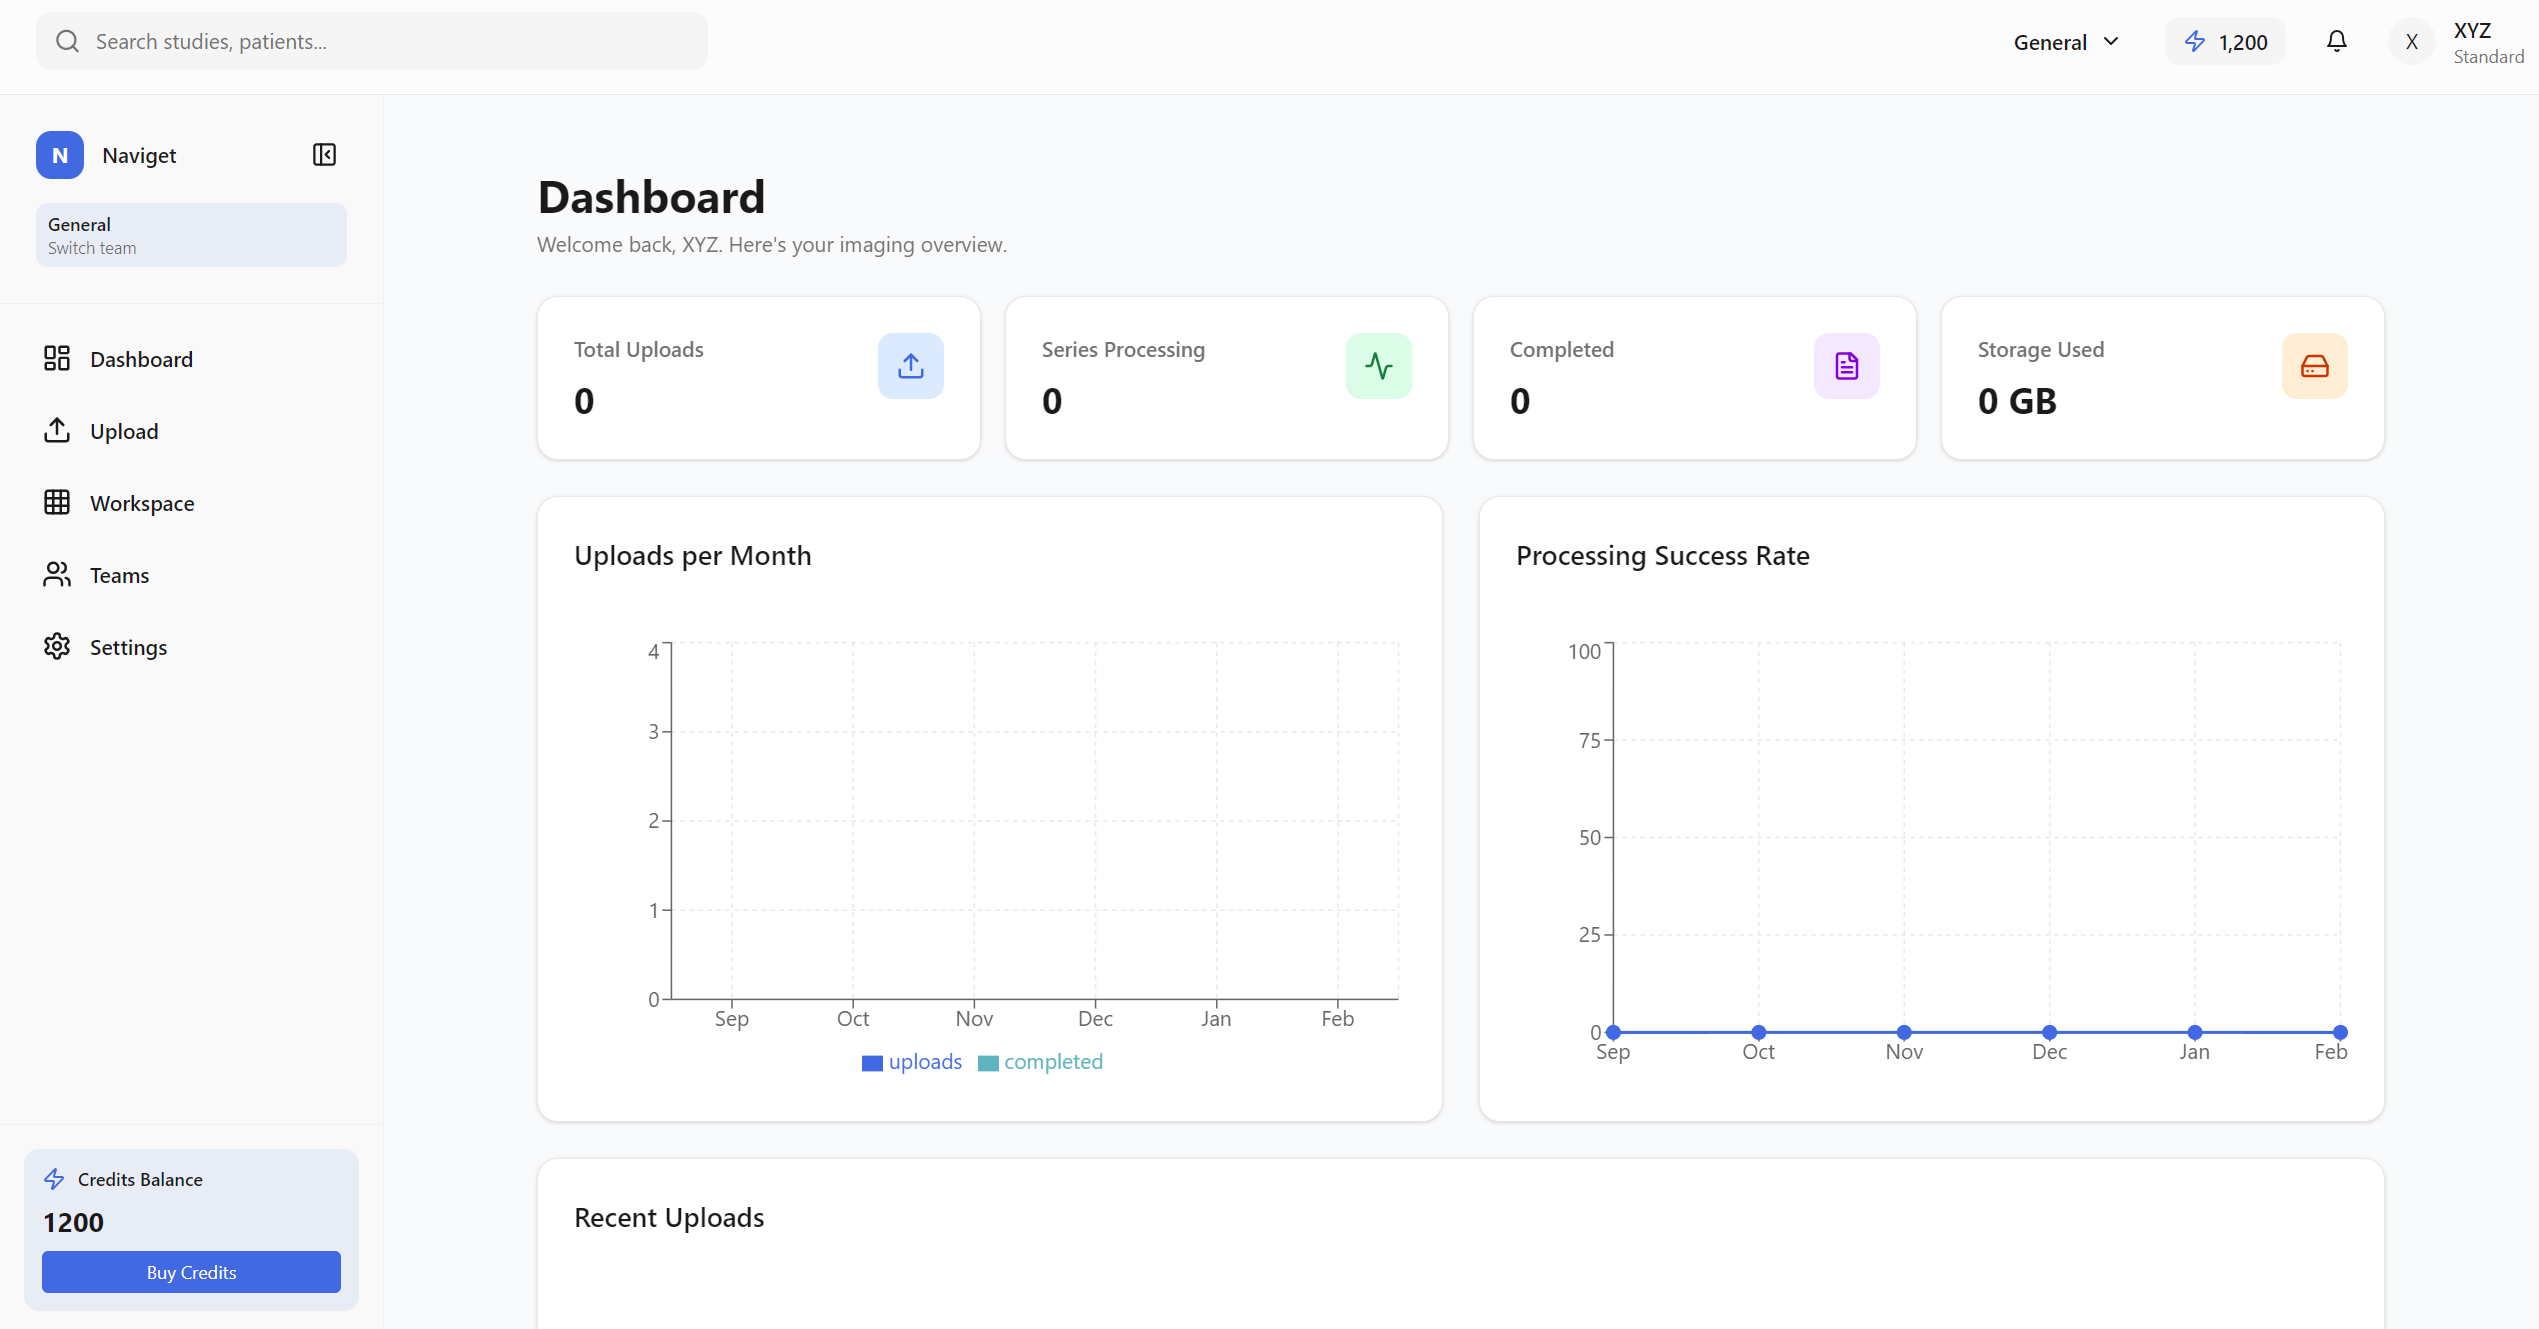Click the Completed document icon

click(x=1846, y=365)
